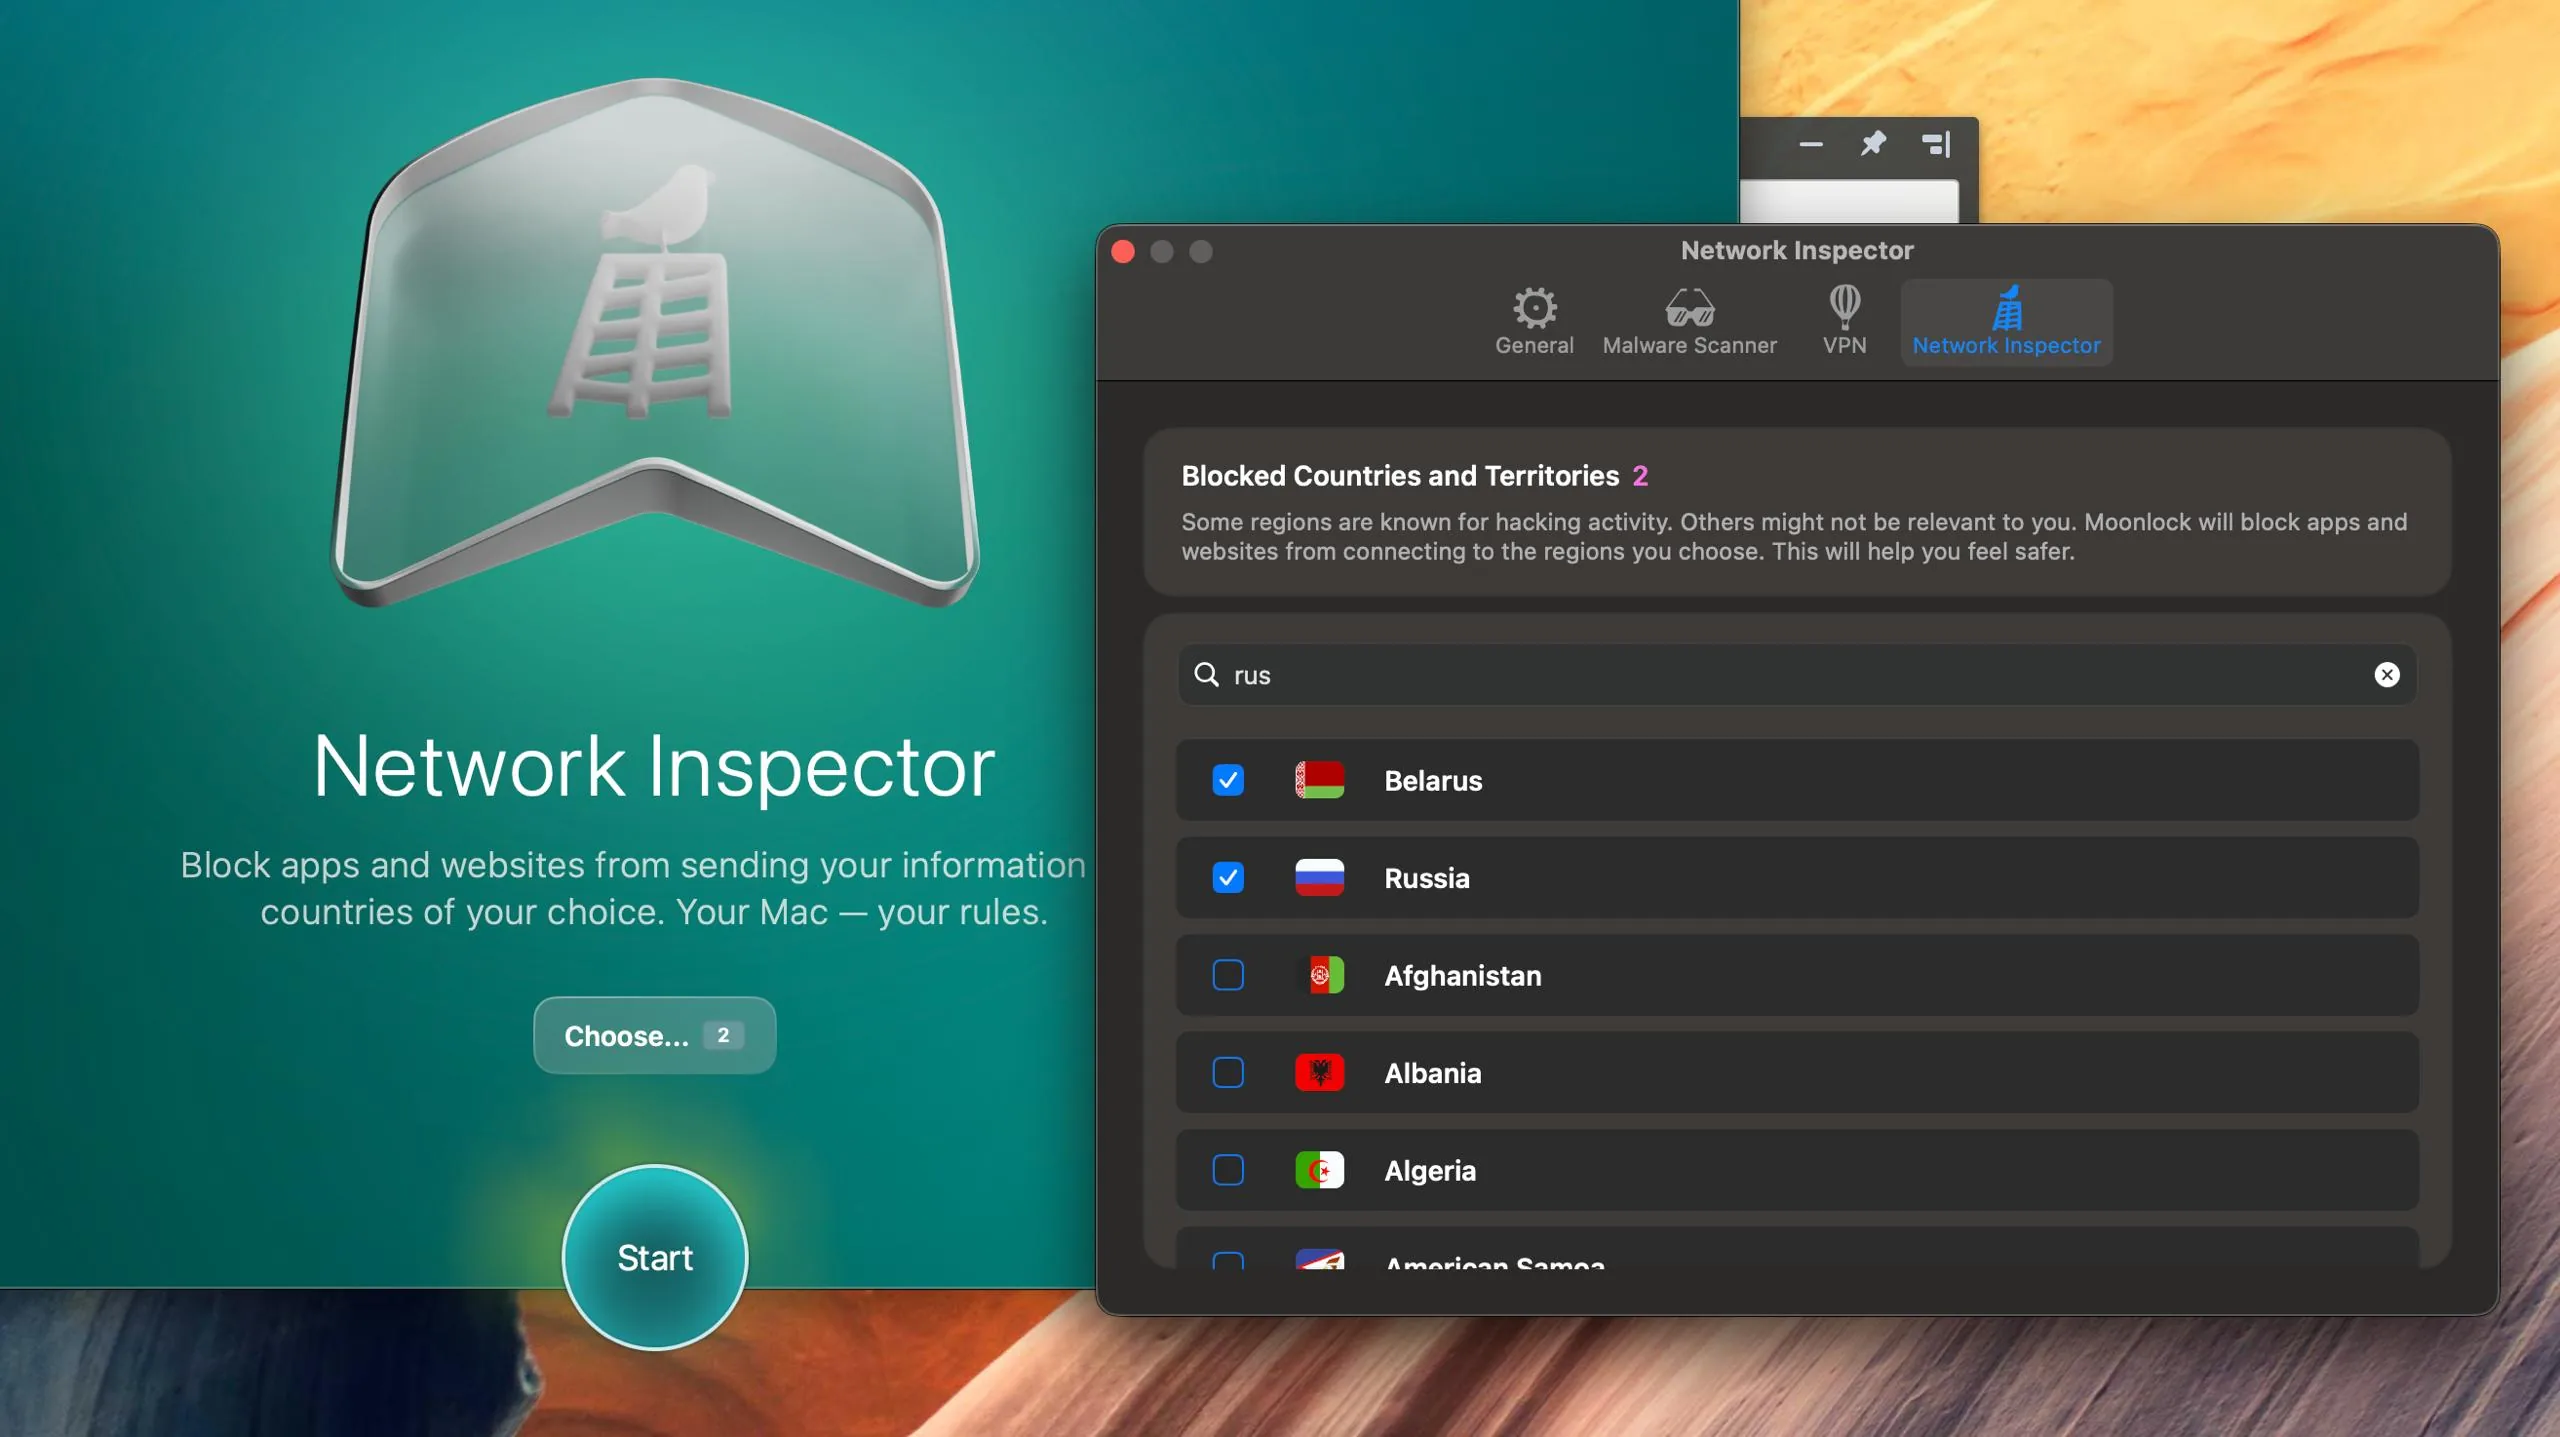
Task: Check the American Samoa checkbox
Action: (x=1228, y=1260)
